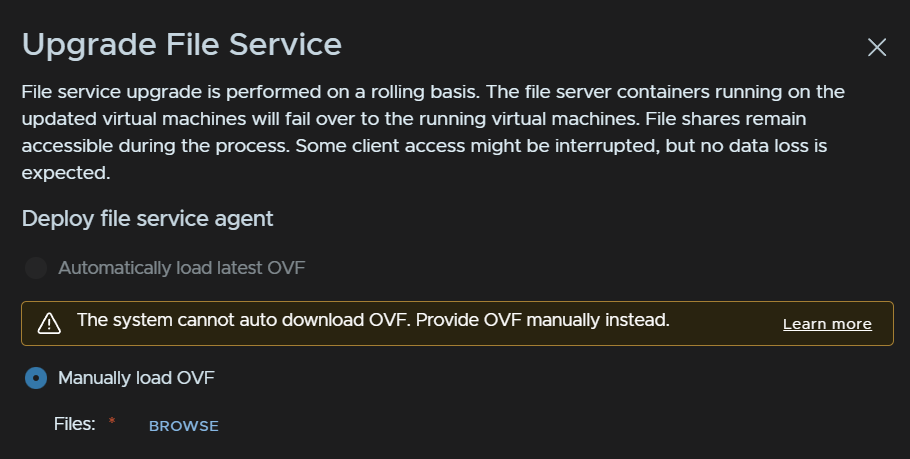Viewport: 910px width, 459px height.
Task: Click the word 'expected.' ending the description
Action: point(66,173)
